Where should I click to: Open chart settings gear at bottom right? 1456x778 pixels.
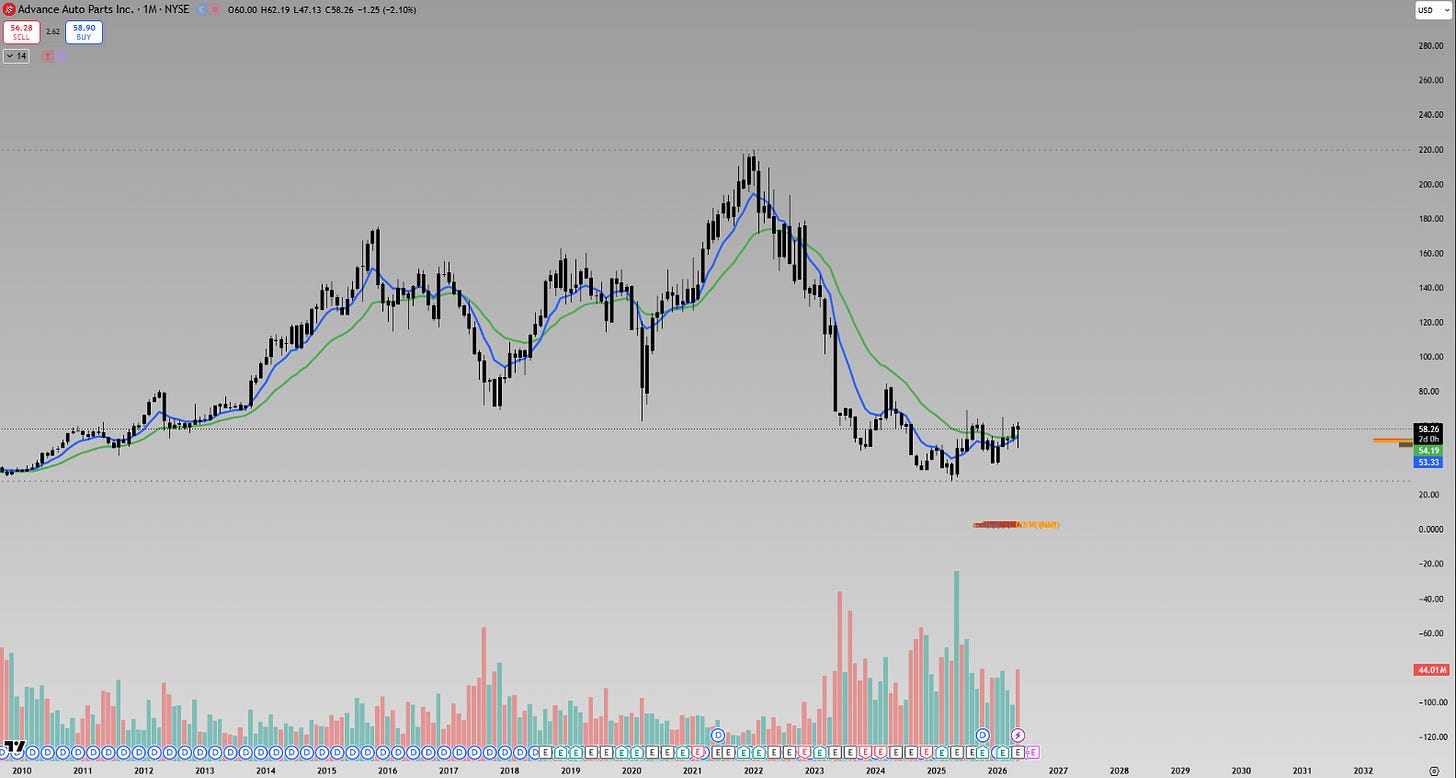point(1434,772)
